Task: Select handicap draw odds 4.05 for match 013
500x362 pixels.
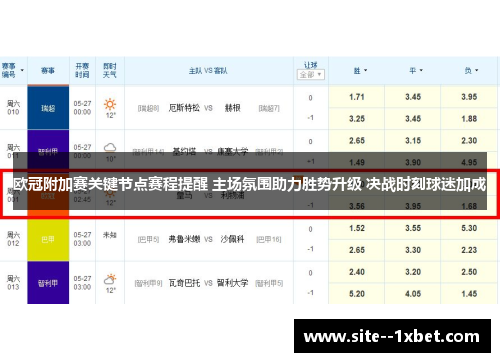Action: point(413,294)
